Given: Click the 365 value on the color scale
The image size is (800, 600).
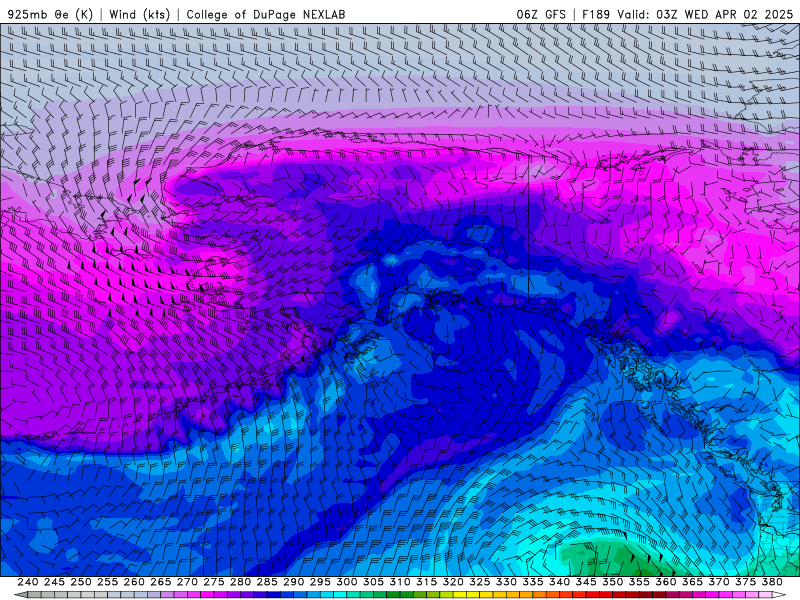Looking at the screenshot, I should (x=692, y=582).
